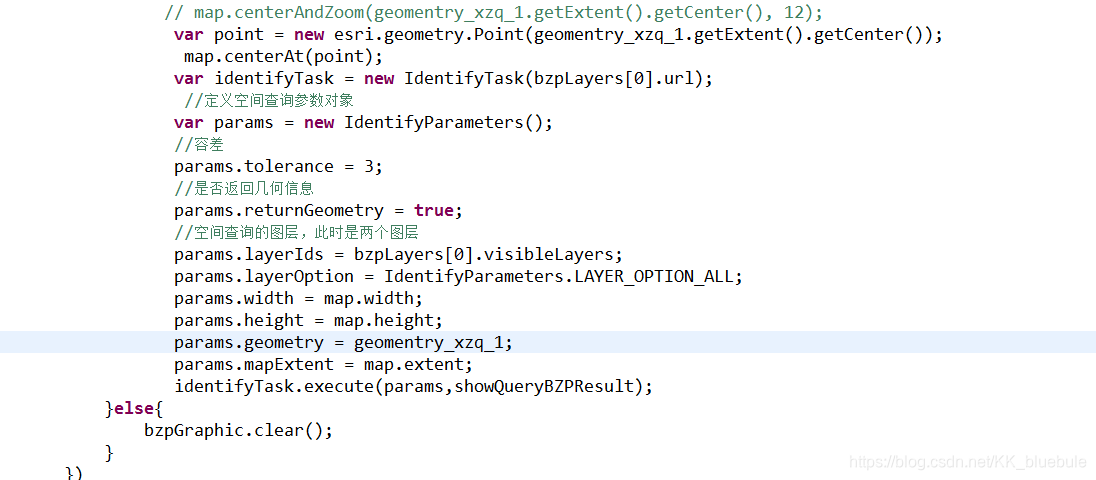
Task: Click the 'var identifyTask = new IdentifyTask' line
Action: pos(443,78)
